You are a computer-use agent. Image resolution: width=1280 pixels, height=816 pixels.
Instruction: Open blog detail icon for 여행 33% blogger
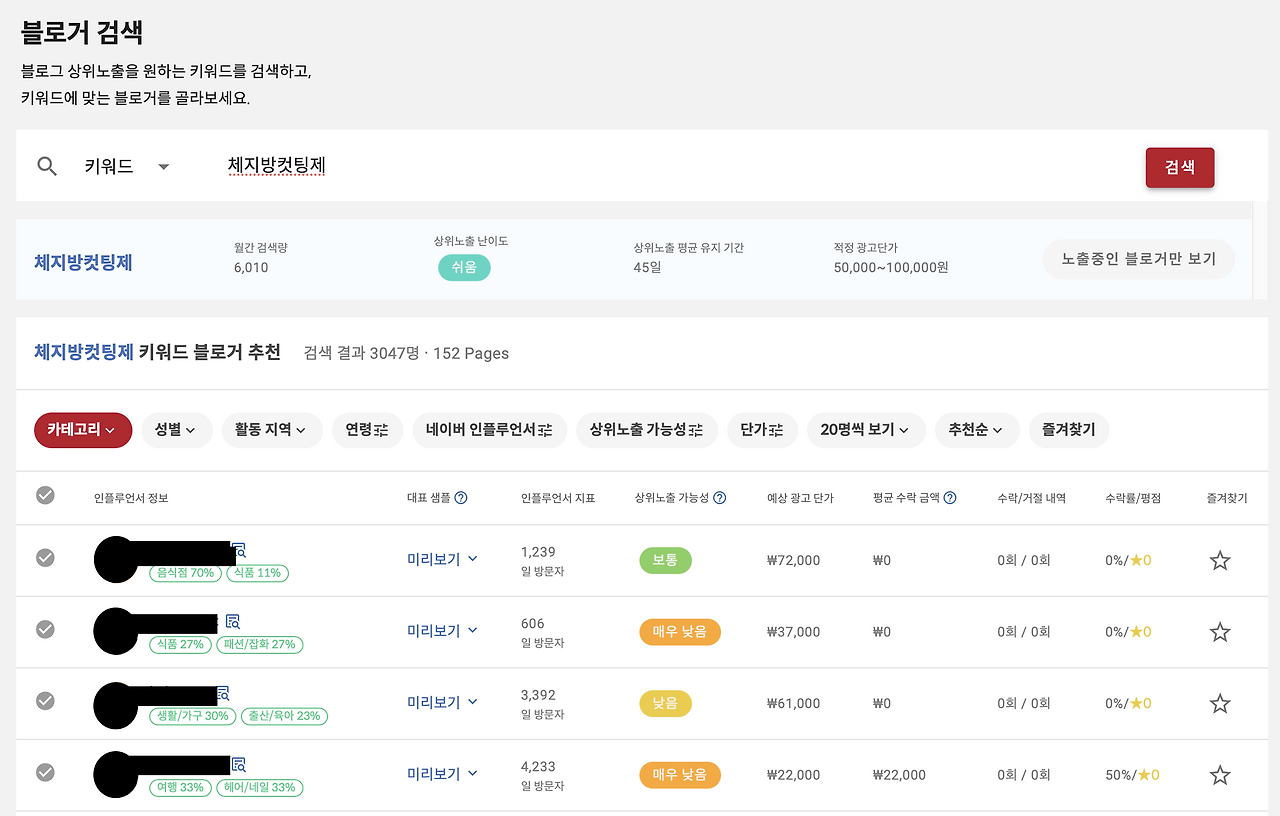[x=239, y=765]
